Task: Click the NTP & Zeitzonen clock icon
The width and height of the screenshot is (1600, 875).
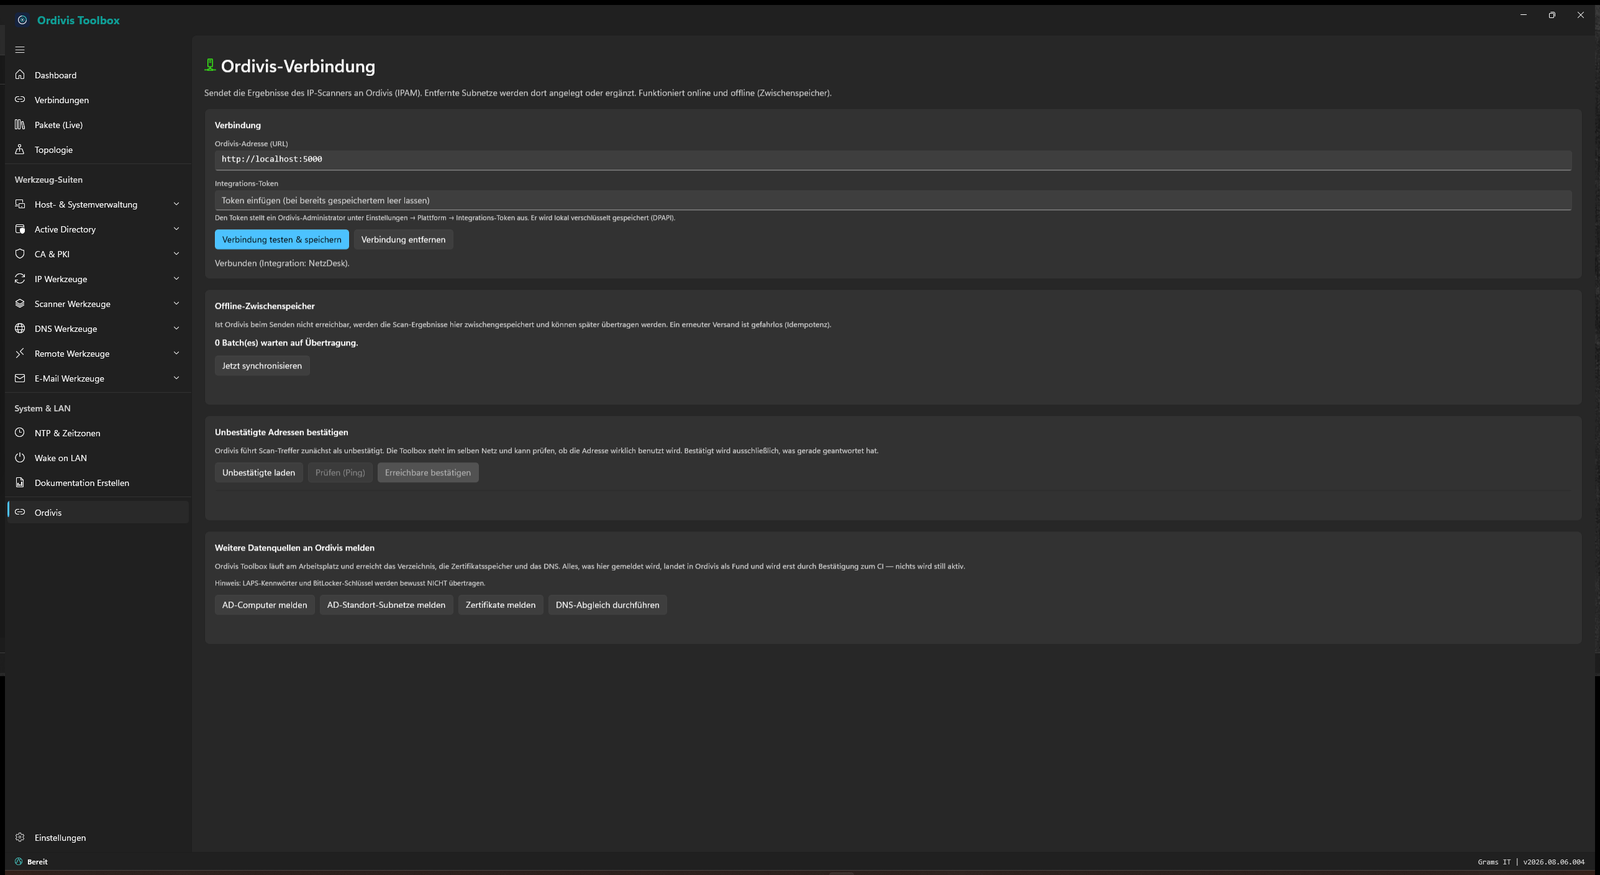Action: click(19, 433)
